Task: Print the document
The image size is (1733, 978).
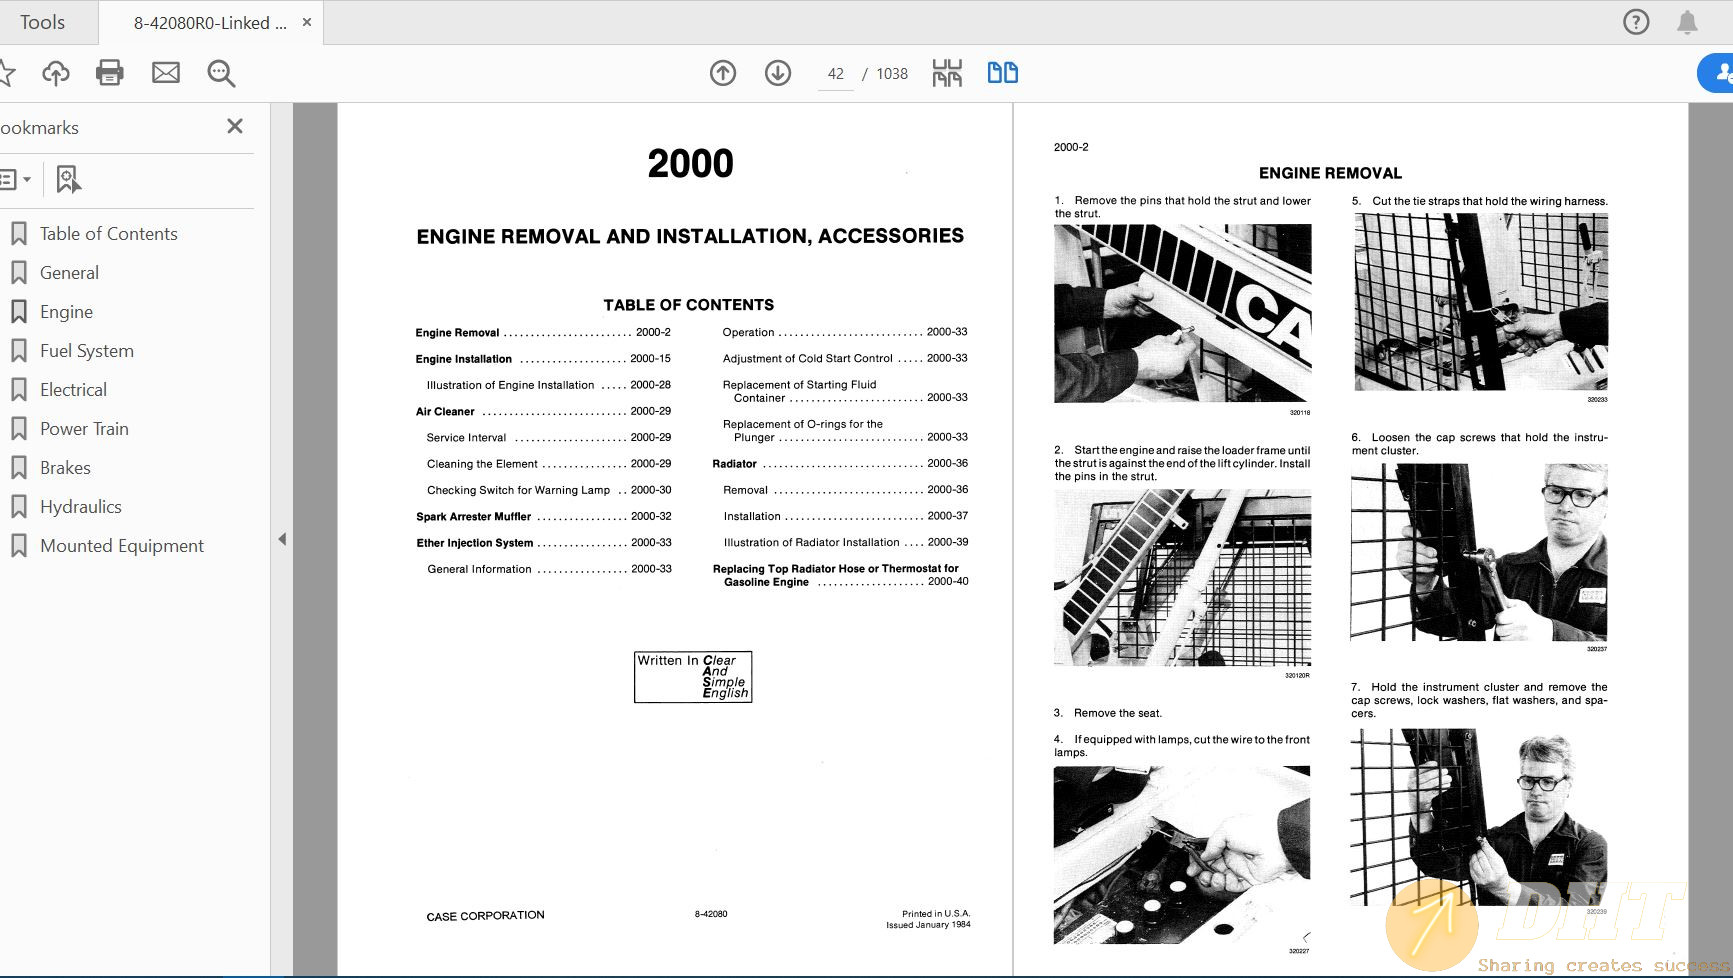Action: 110,72
